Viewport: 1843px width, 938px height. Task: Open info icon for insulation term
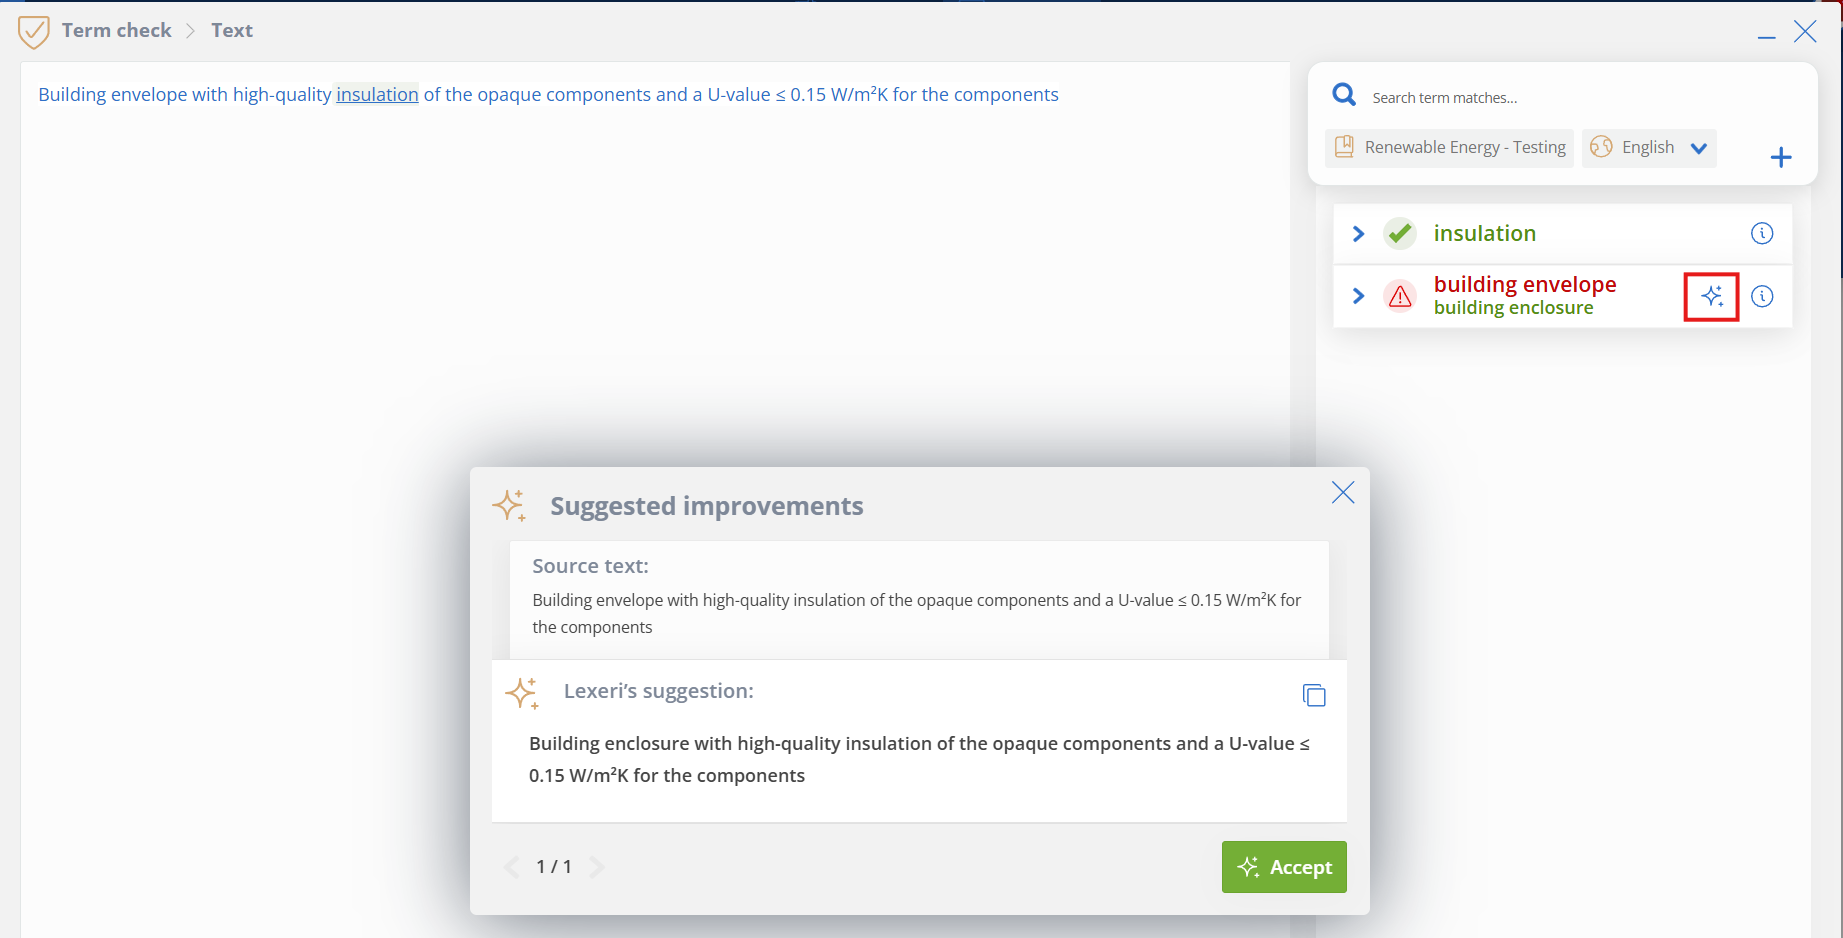pyautogui.click(x=1762, y=233)
